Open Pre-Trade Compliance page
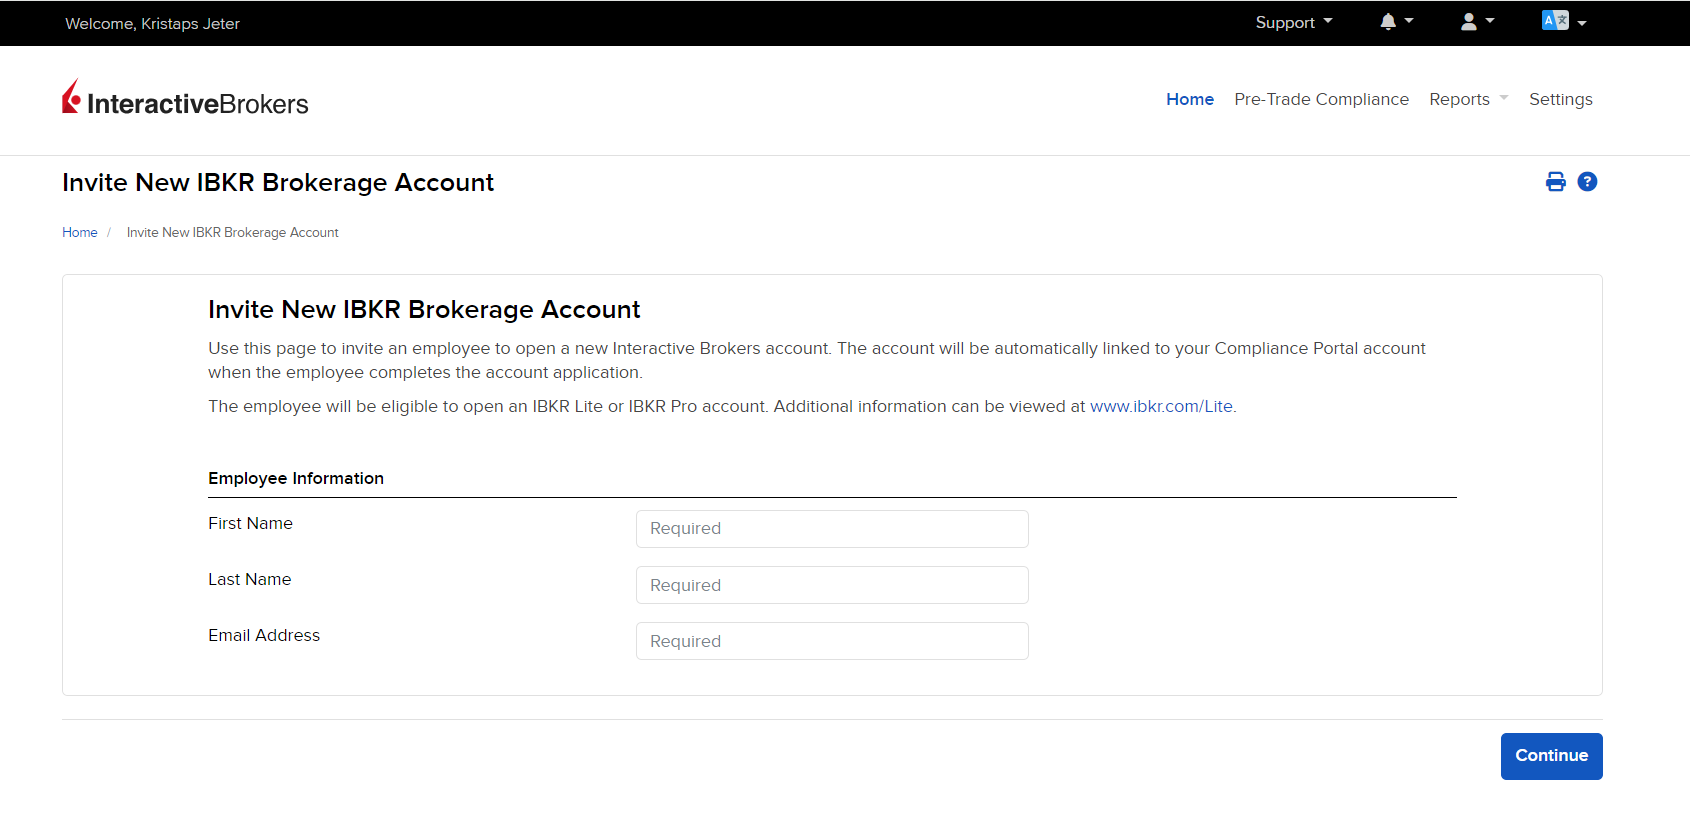The width and height of the screenshot is (1690, 815). pyautogui.click(x=1321, y=99)
